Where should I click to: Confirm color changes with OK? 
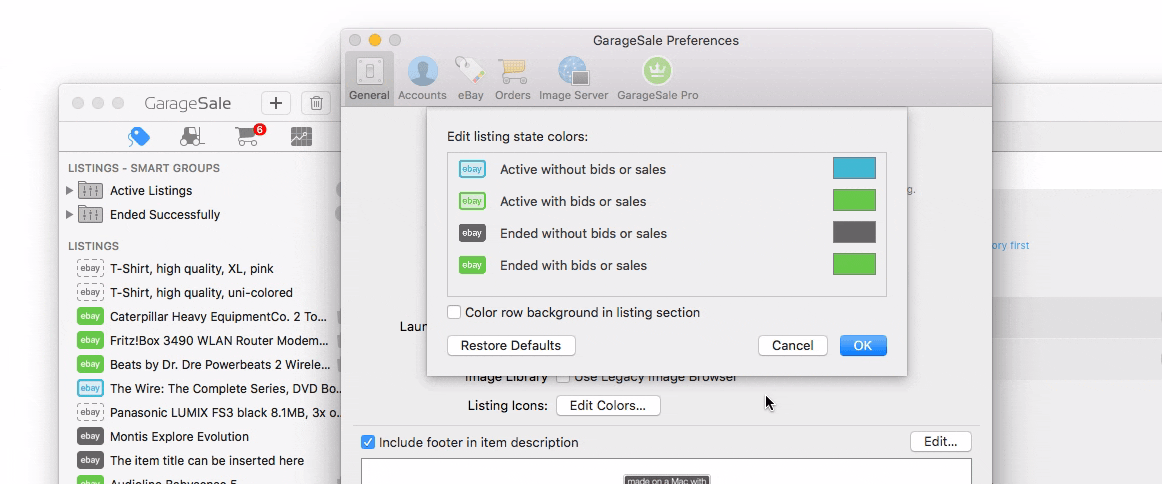click(x=863, y=345)
